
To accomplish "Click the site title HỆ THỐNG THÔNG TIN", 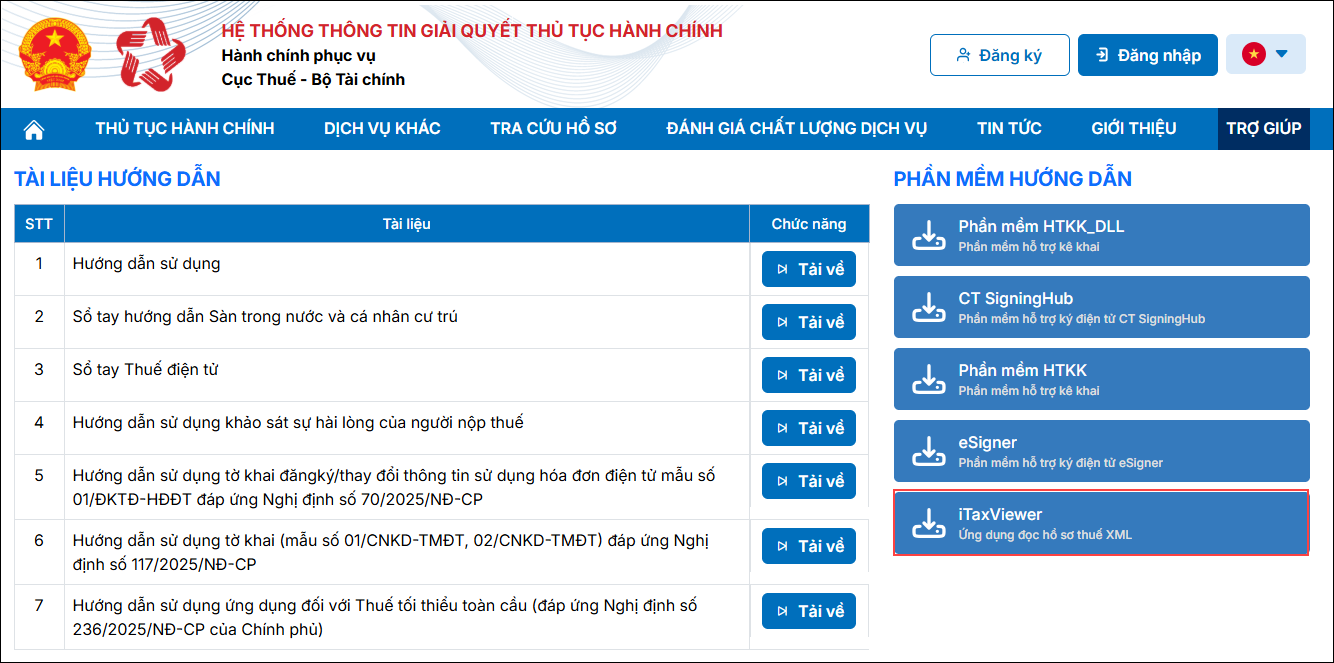I will click(472, 31).
